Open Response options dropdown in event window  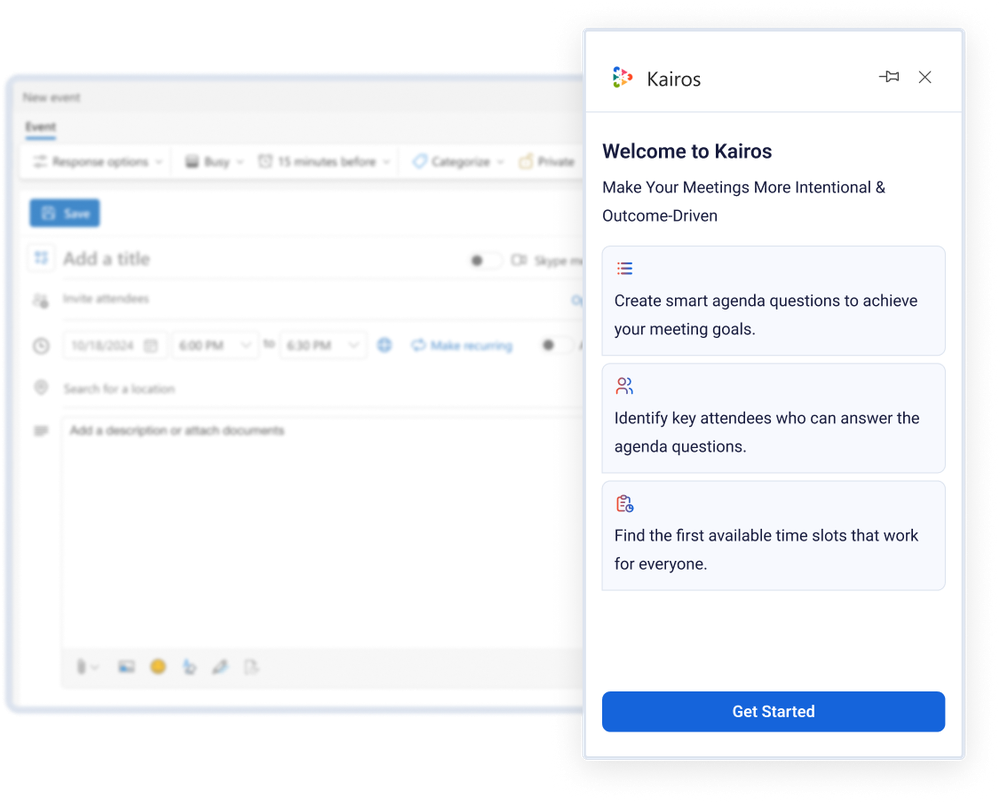98,162
